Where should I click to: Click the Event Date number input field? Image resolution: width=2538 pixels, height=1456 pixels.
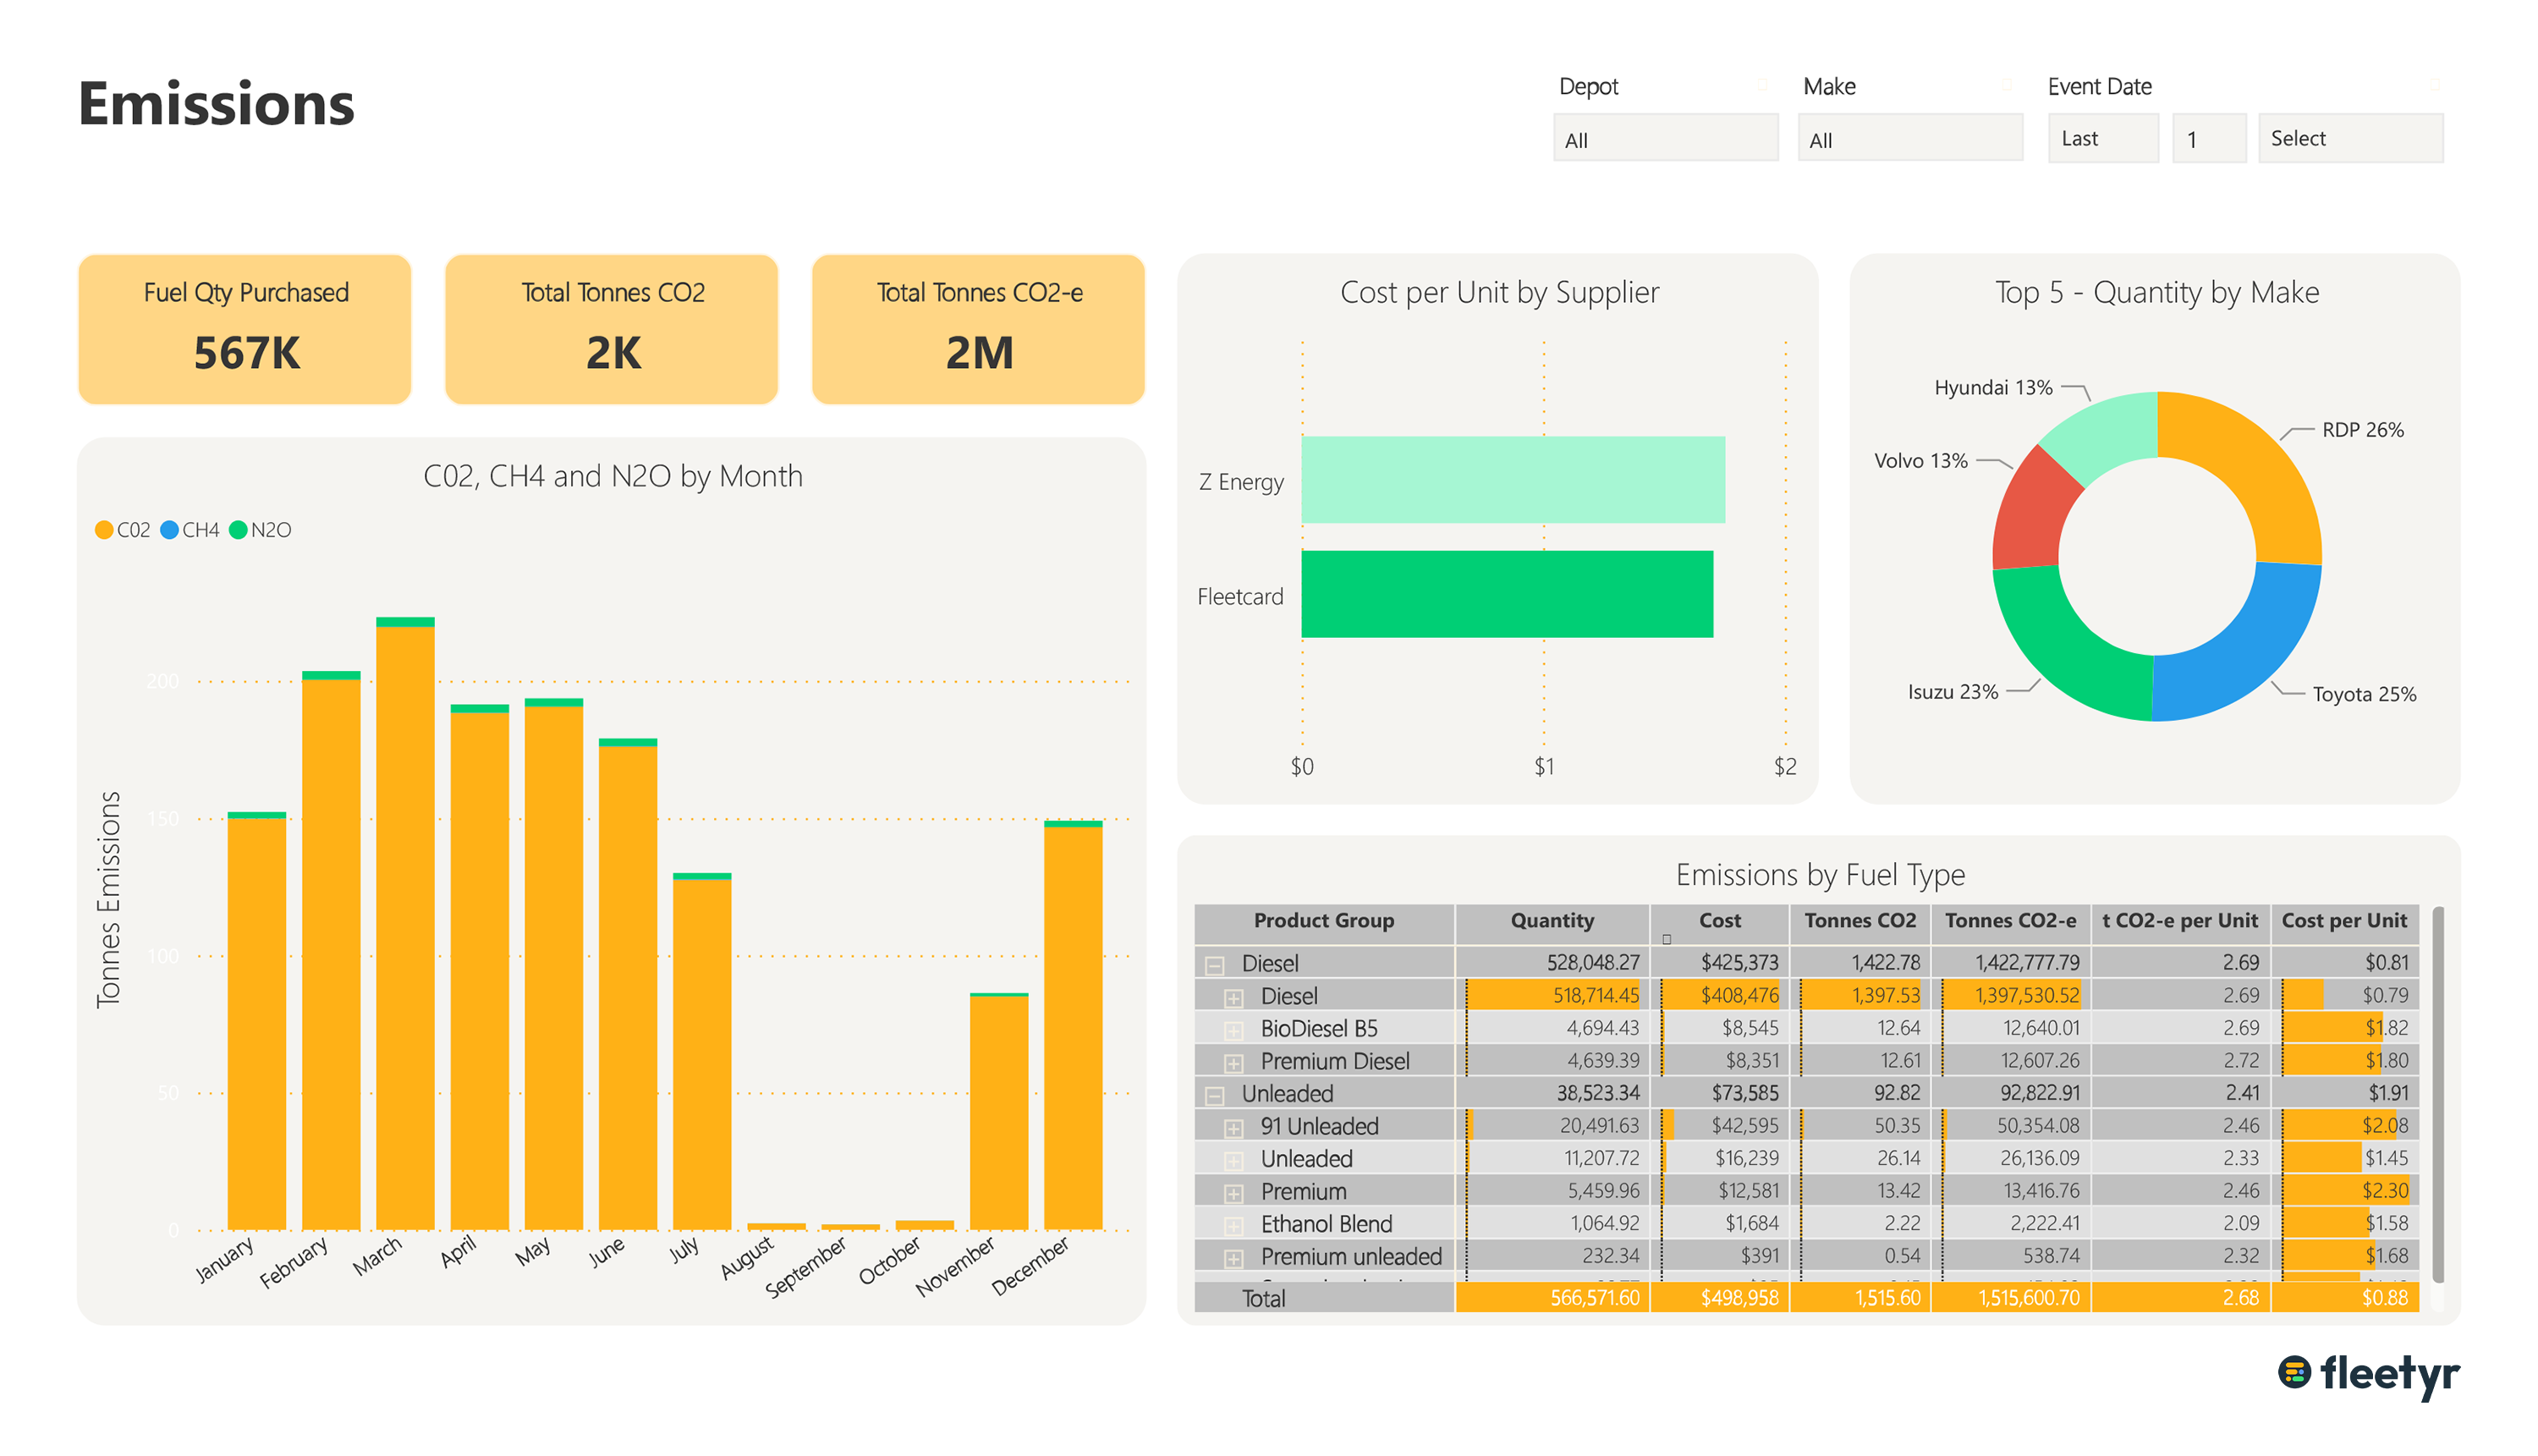click(x=2208, y=139)
